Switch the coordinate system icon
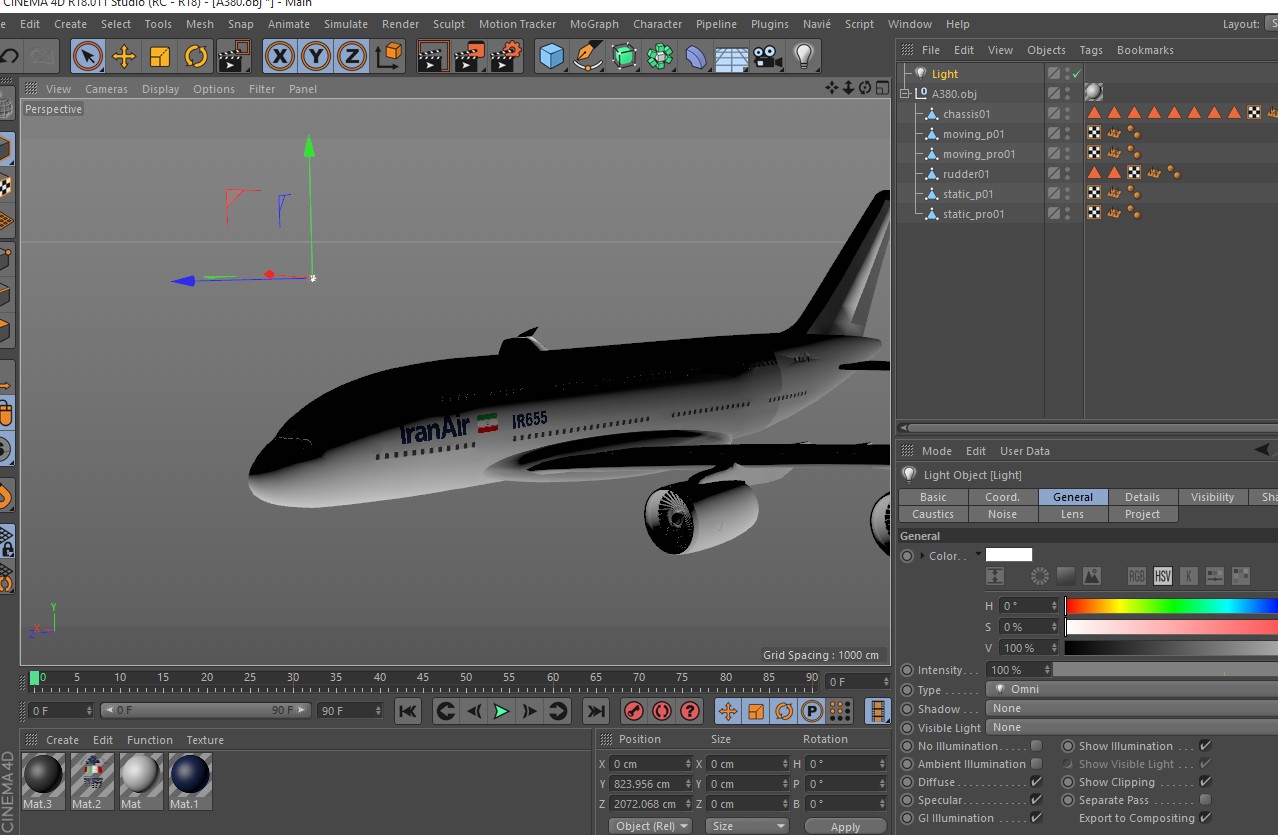Image resolution: width=1278 pixels, height=835 pixels. [388, 57]
